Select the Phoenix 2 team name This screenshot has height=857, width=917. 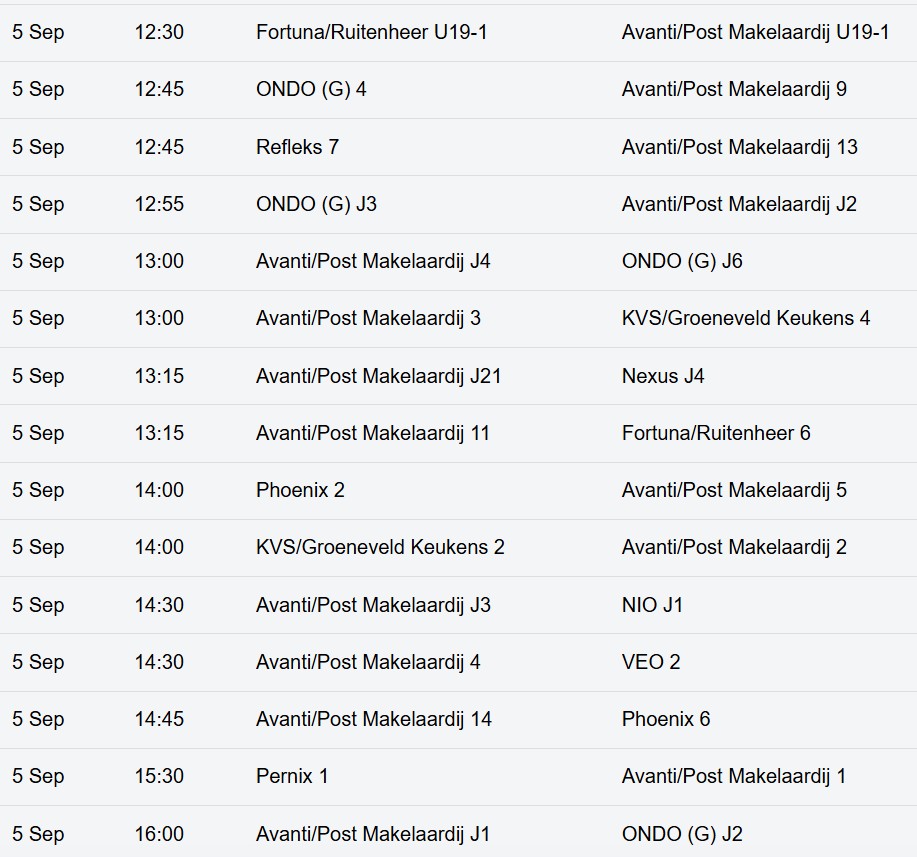click(x=301, y=490)
